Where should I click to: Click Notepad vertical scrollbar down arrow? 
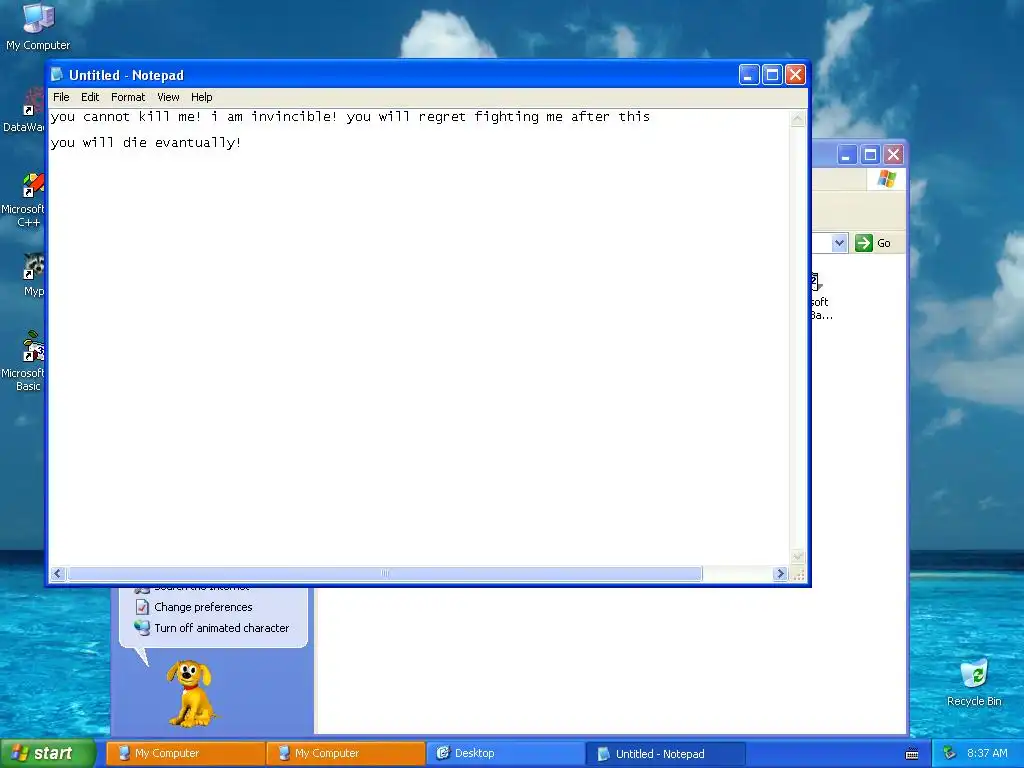click(x=797, y=556)
